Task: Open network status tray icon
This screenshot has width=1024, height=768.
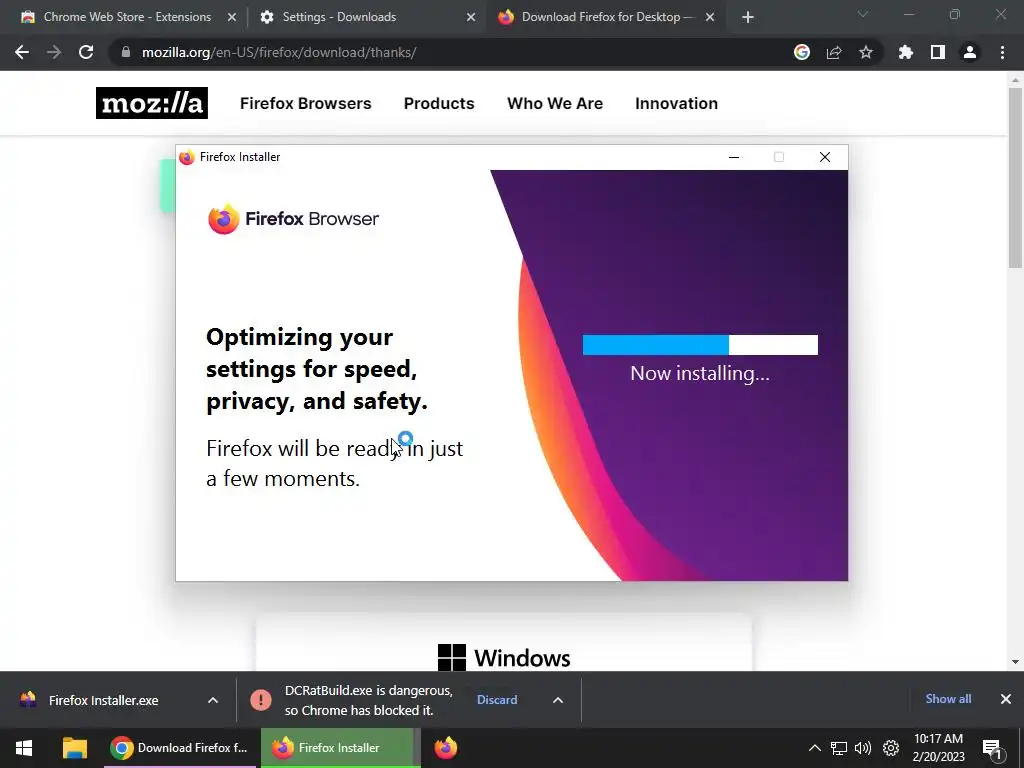Action: tap(839, 748)
